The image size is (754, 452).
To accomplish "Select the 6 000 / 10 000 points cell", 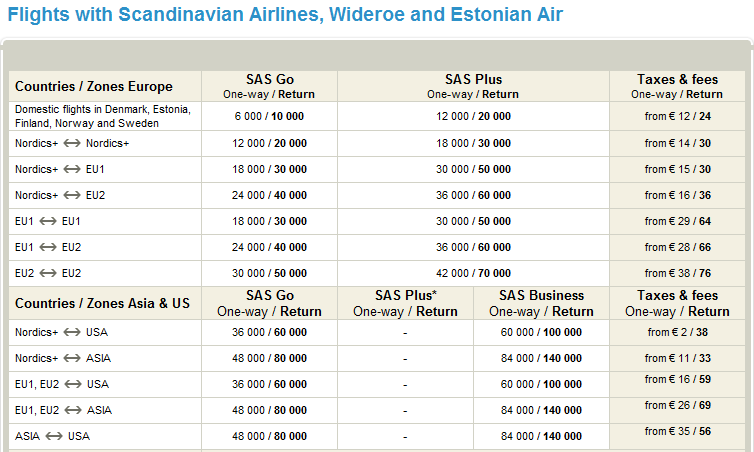I will 270,116.
